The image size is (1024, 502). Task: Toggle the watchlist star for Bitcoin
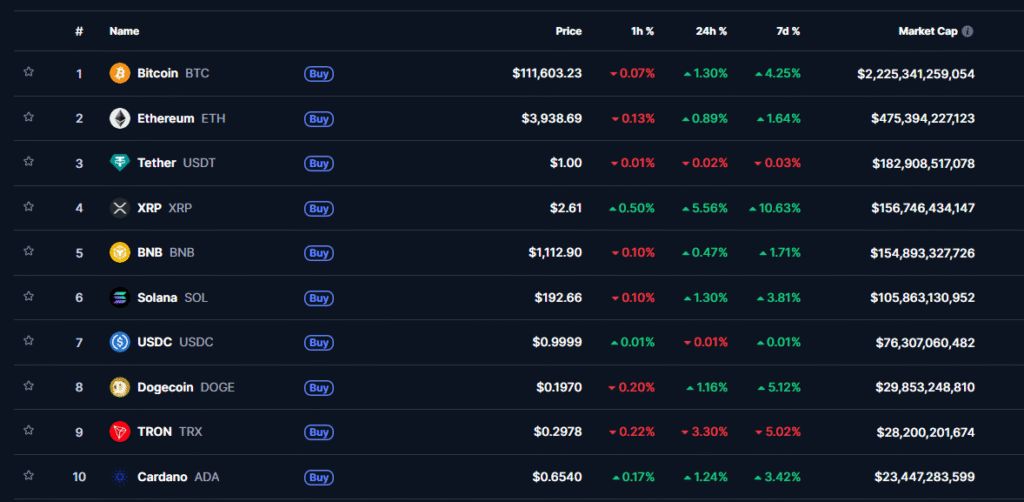pos(29,72)
